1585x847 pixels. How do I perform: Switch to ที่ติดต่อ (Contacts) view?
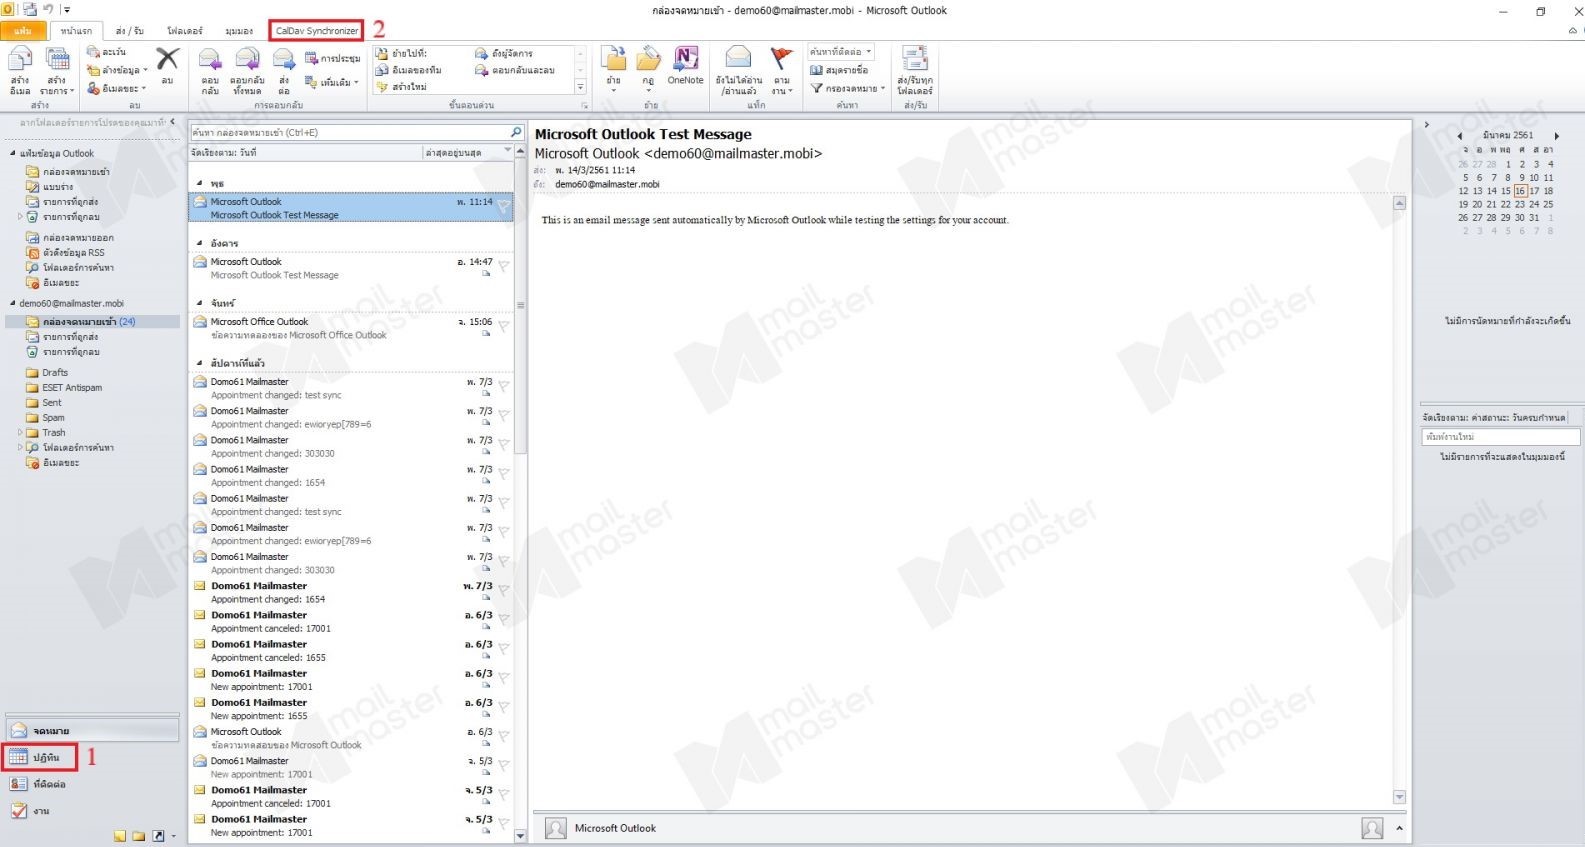tap(38, 784)
